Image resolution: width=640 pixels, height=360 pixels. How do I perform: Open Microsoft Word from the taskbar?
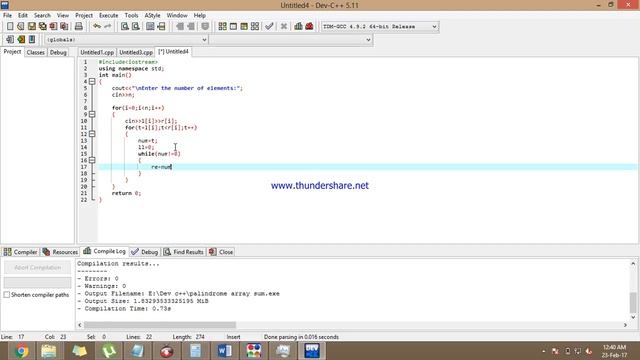point(224,351)
